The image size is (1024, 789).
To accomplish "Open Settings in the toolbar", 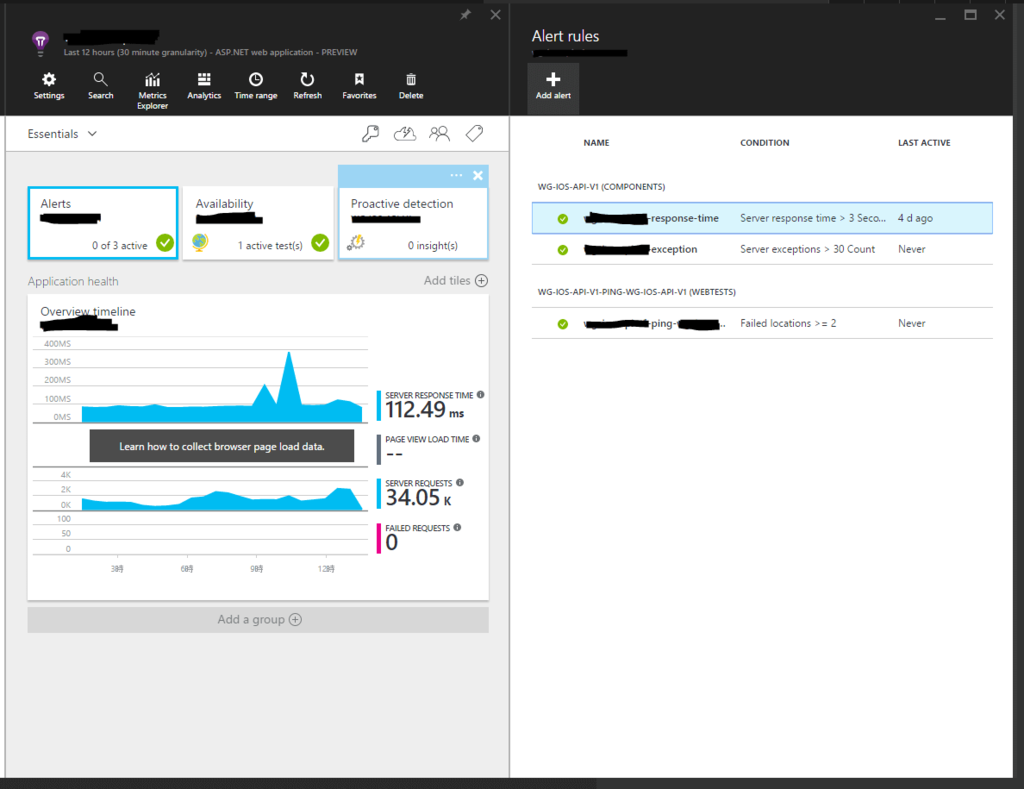I will (x=49, y=86).
